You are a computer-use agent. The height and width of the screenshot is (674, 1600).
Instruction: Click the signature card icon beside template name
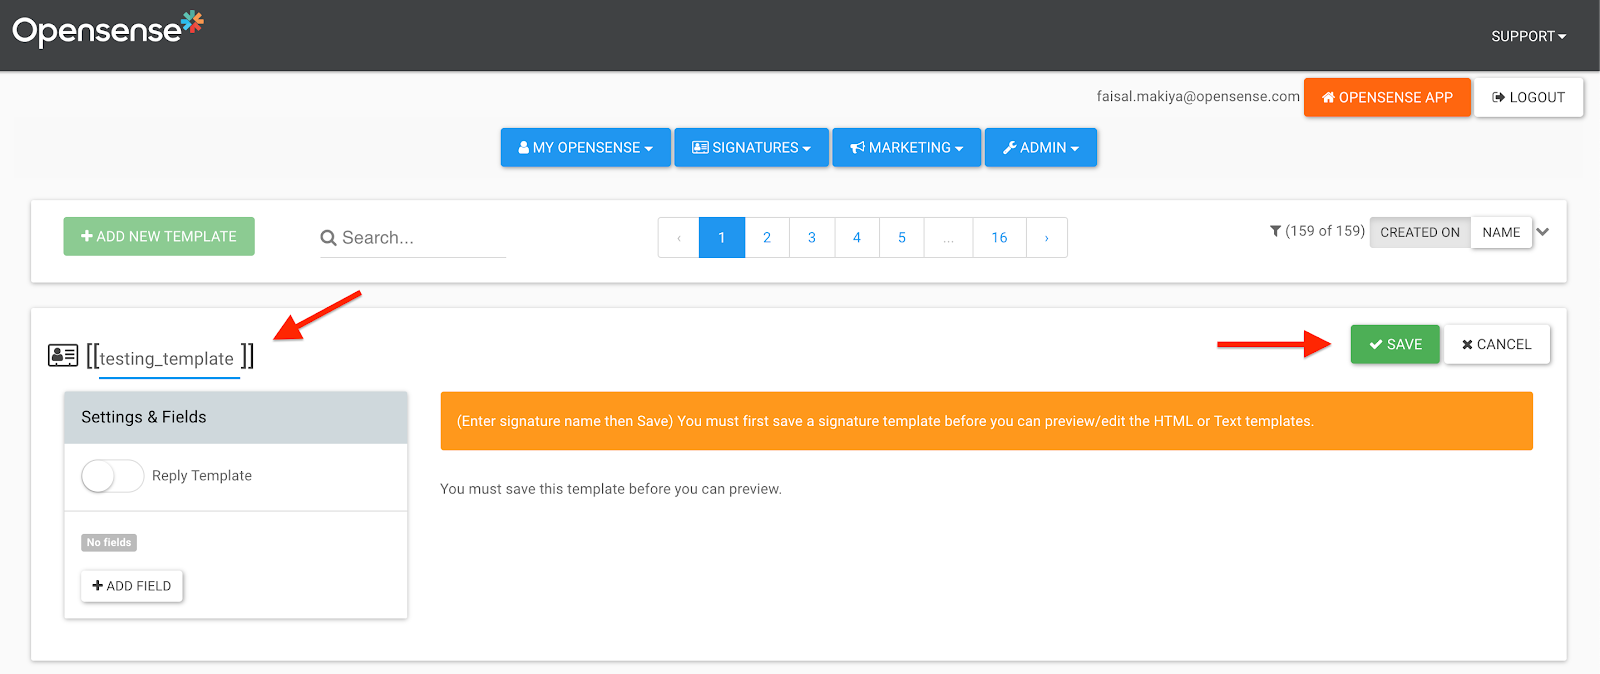click(x=63, y=355)
